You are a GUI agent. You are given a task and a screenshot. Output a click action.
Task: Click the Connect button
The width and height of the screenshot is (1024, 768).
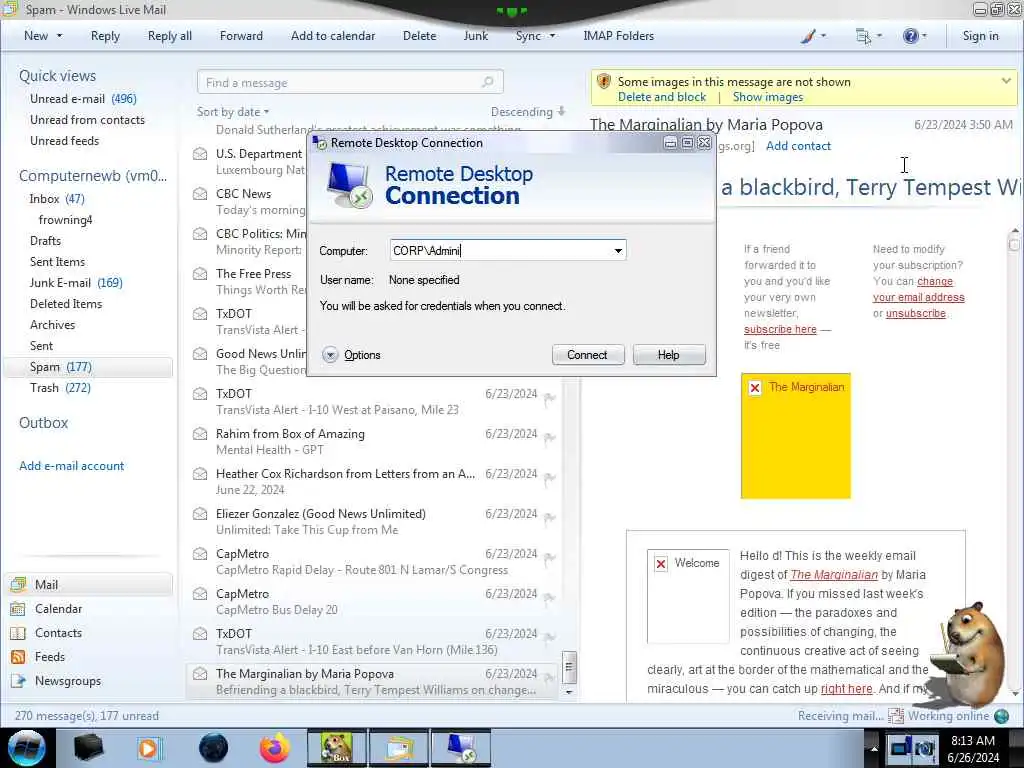click(x=587, y=355)
